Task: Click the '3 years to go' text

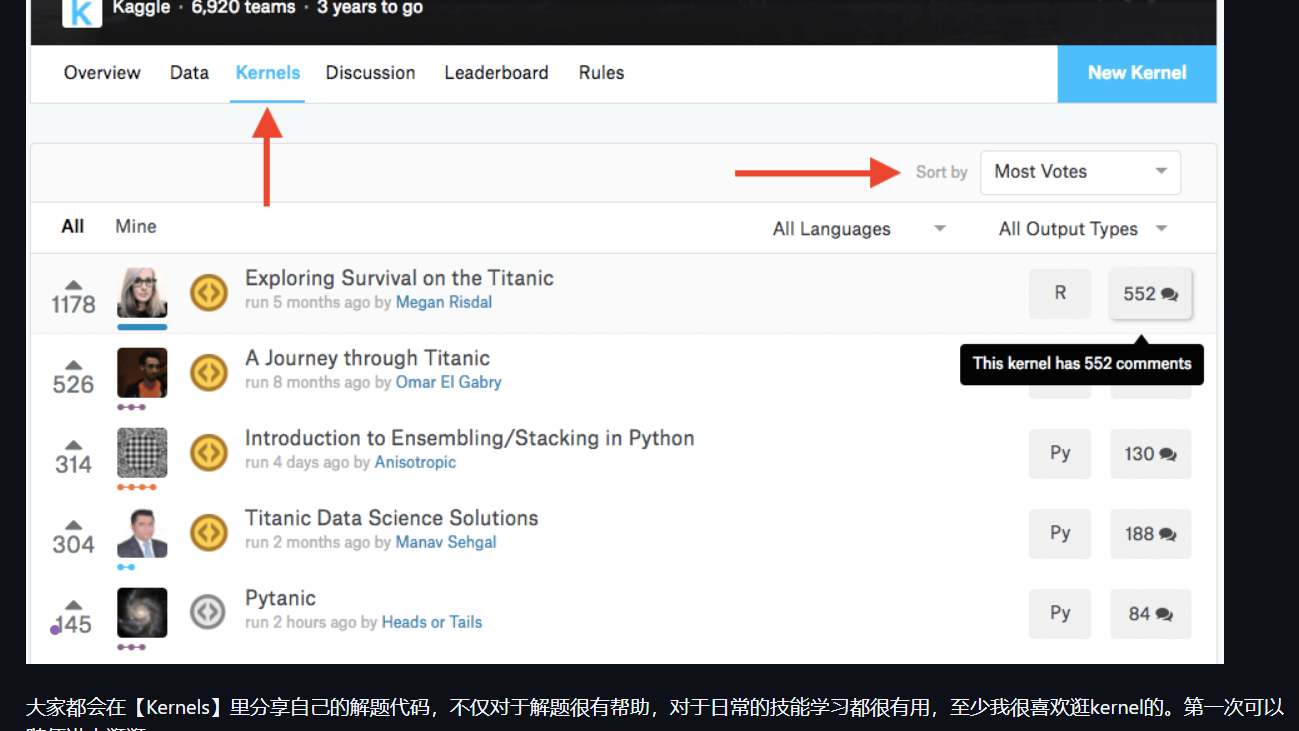Action: point(370,8)
